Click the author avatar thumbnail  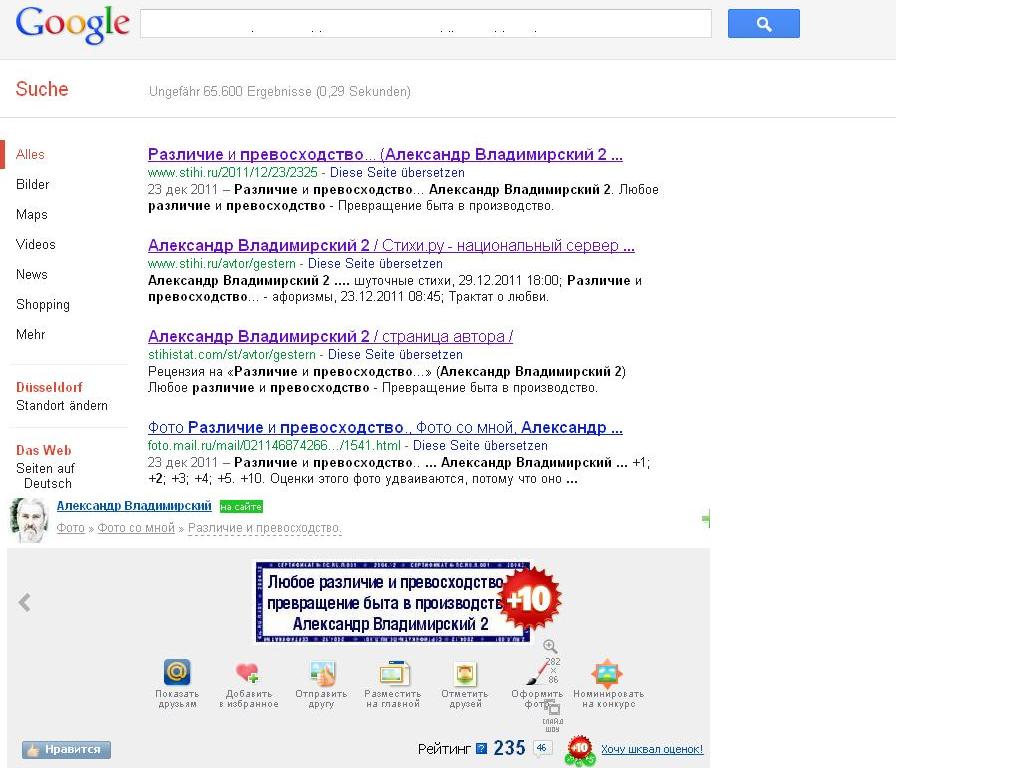pos(29,520)
